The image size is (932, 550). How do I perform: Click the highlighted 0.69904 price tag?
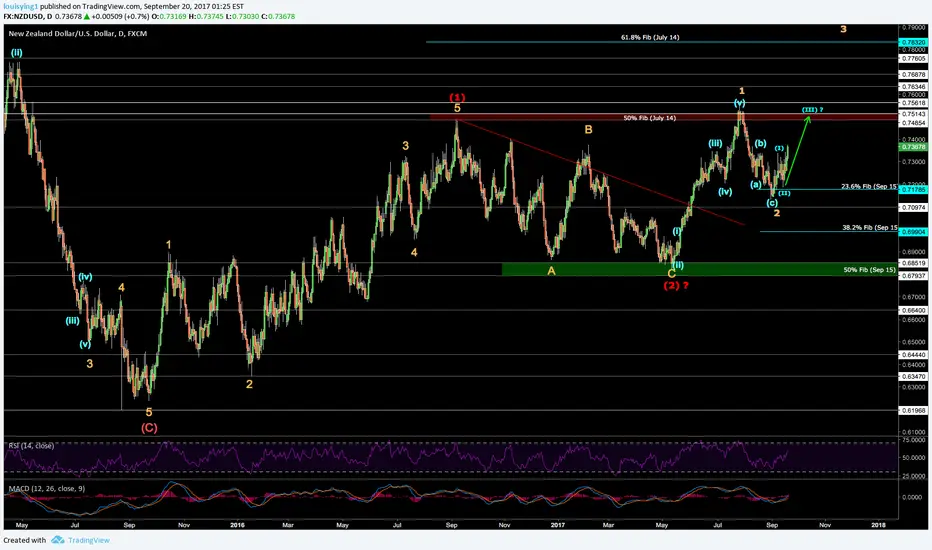coord(914,232)
